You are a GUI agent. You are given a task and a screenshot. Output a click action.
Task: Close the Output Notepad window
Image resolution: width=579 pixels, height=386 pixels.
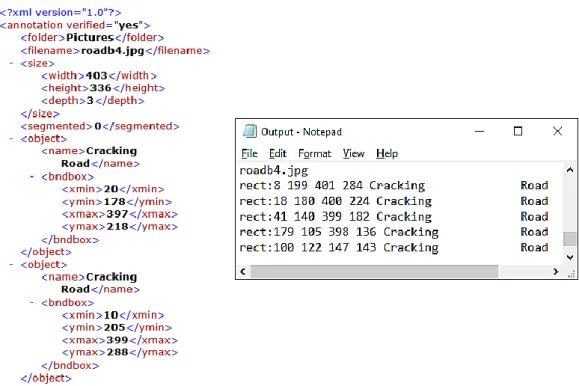tap(558, 131)
